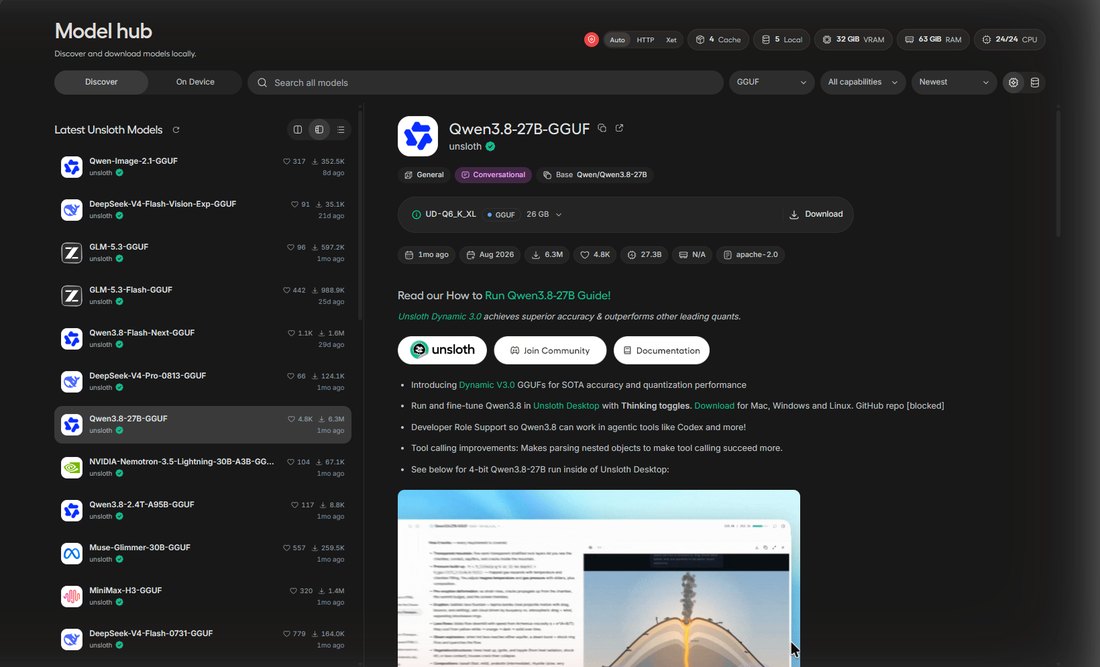Click the NVIDIA-Nemotron-3.5 model logo

click(72, 467)
